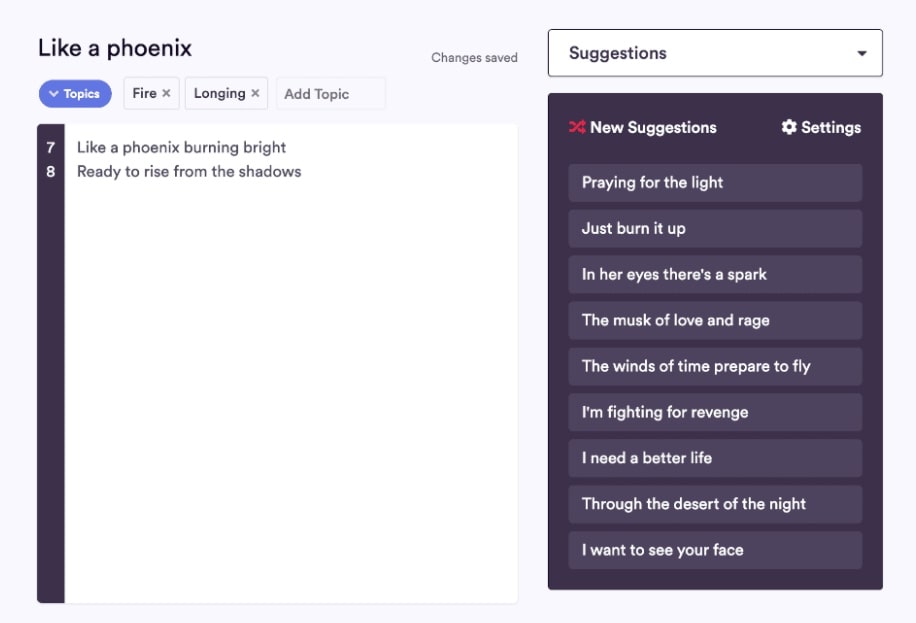Remove the Fire topic tag
The image size is (916, 623).
pos(166,93)
